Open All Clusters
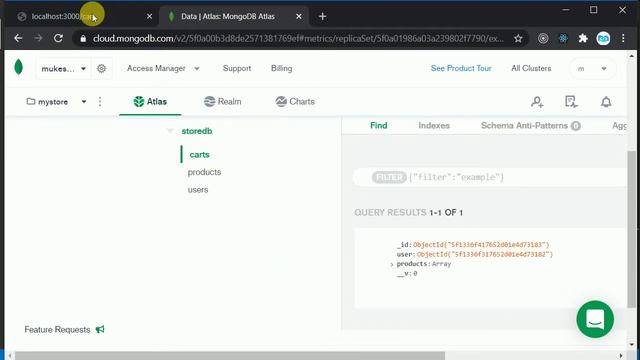This screenshot has height=360, width=640. coord(531,69)
